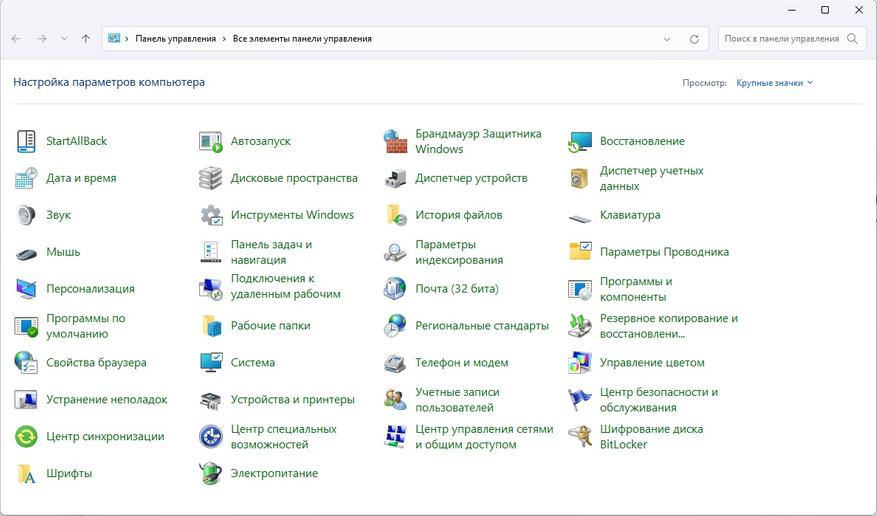Click the Дисковые пространства drives icon
The height and width of the screenshot is (516, 877).
coord(211,178)
